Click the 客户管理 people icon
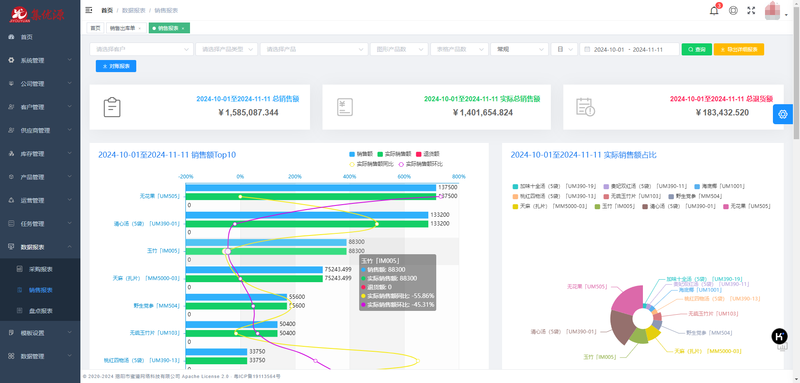Image resolution: width=800 pixels, height=383 pixels. coord(11,107)
